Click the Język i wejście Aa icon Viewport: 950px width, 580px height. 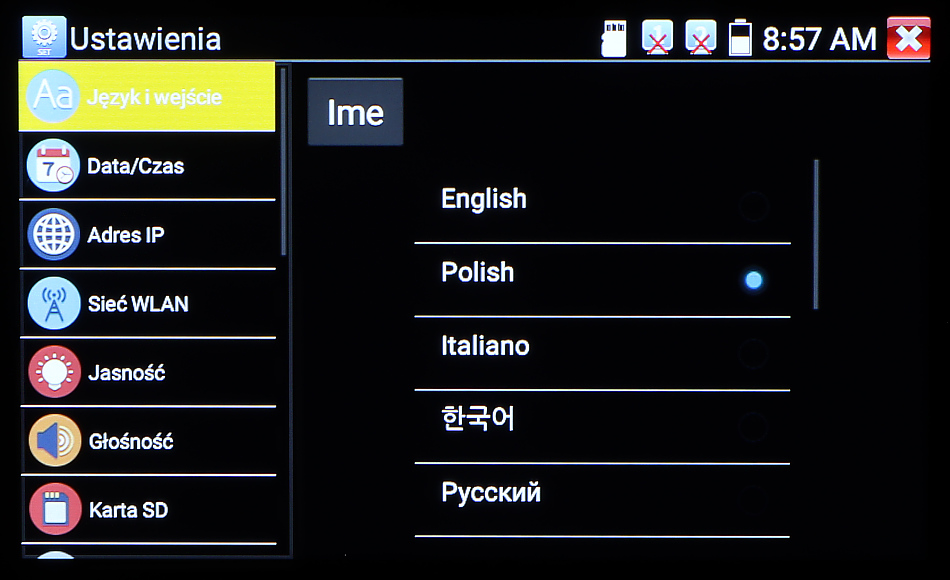click(52, 97)
